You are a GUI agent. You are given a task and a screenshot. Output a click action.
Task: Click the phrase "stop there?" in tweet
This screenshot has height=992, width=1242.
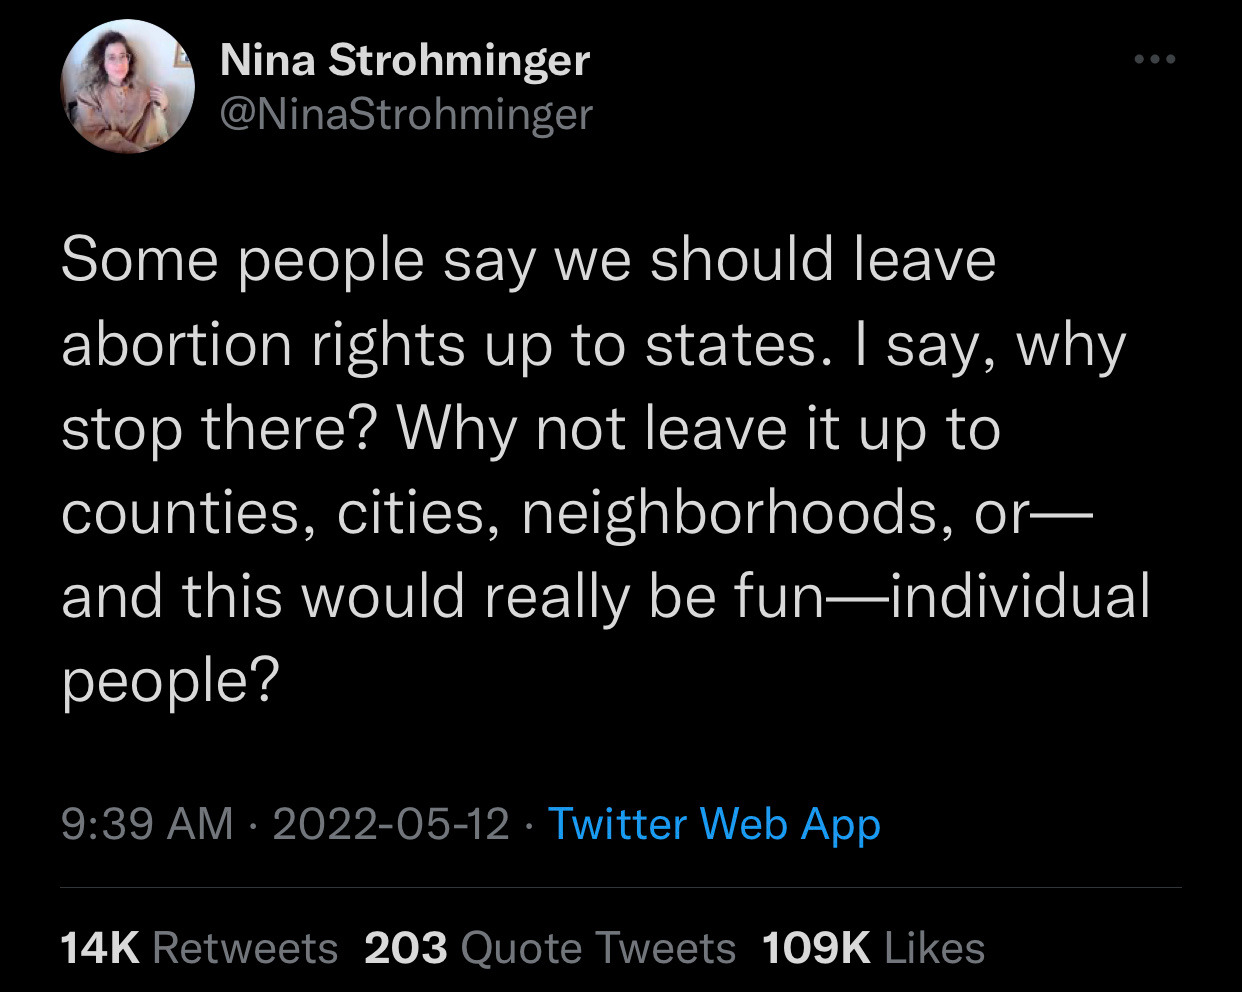(219, 429)
